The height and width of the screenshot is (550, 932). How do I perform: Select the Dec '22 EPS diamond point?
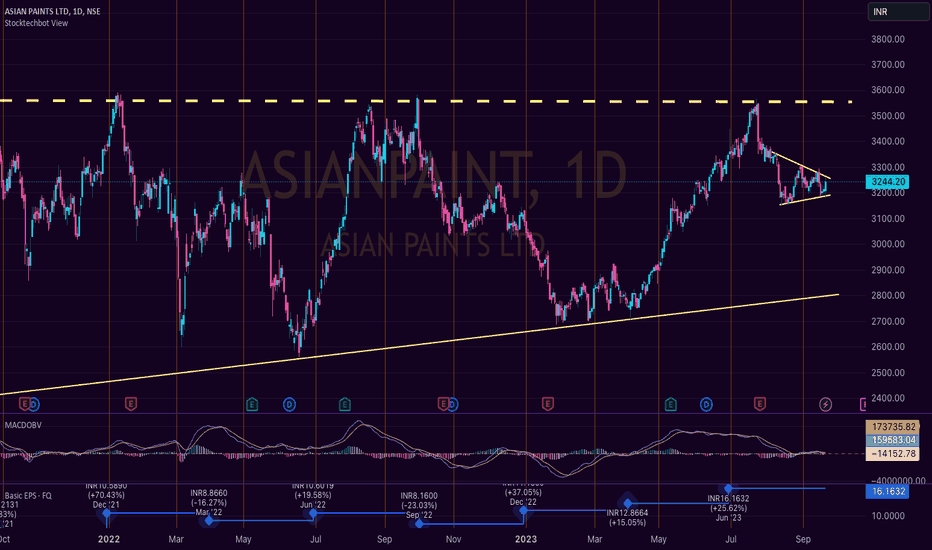coord(524,510)
